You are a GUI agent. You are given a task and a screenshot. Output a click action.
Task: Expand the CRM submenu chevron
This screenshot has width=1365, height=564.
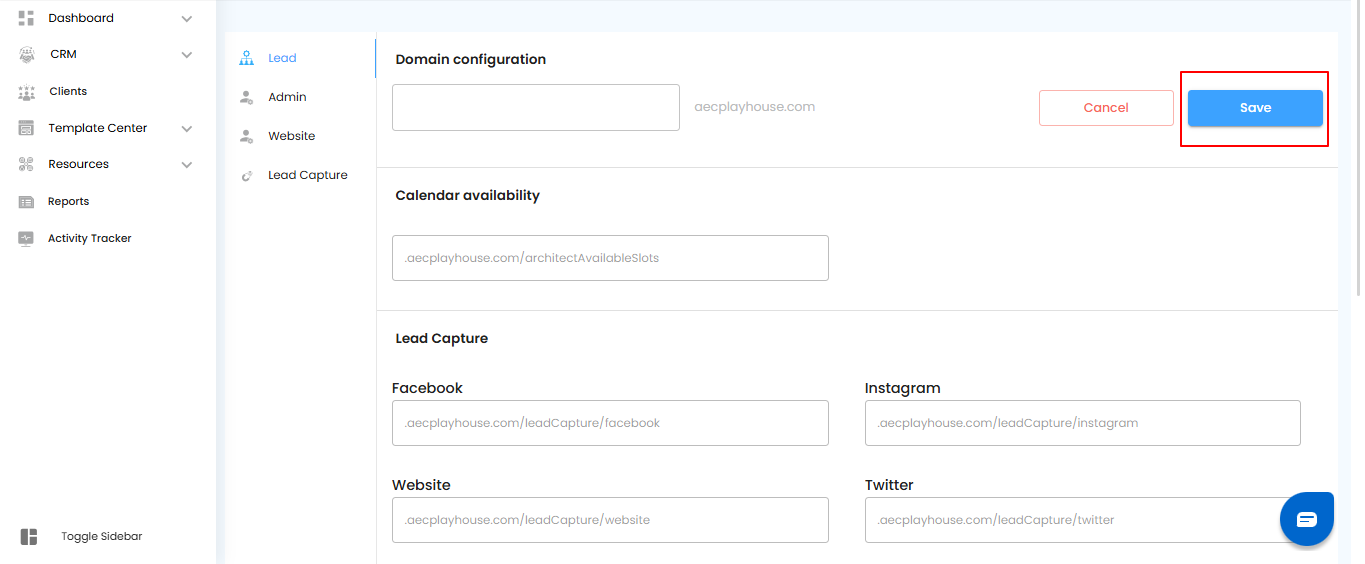coord(187,55)
